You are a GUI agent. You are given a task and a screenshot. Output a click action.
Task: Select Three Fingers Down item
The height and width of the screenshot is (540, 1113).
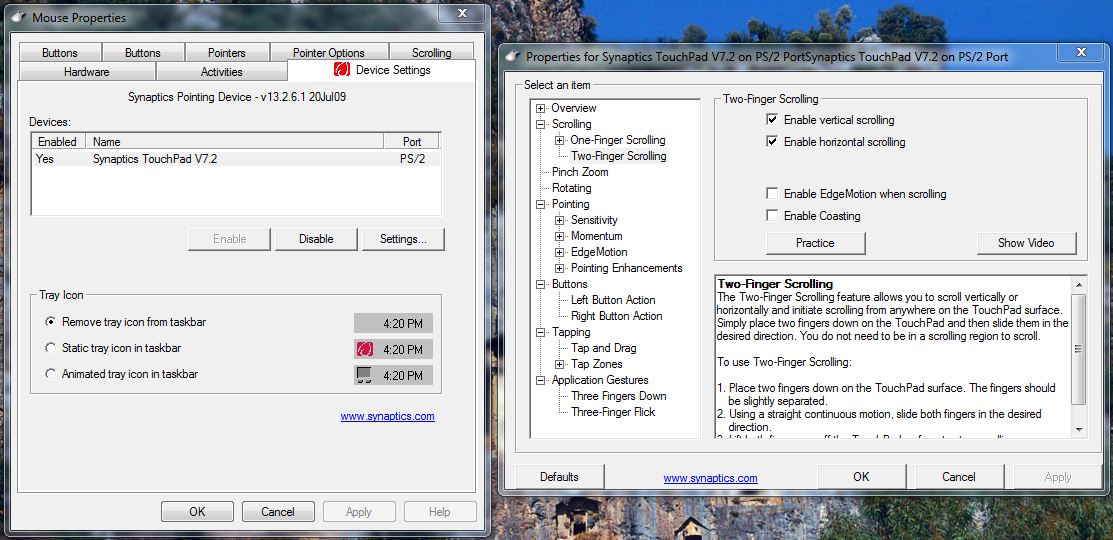[x=619, y=396]
